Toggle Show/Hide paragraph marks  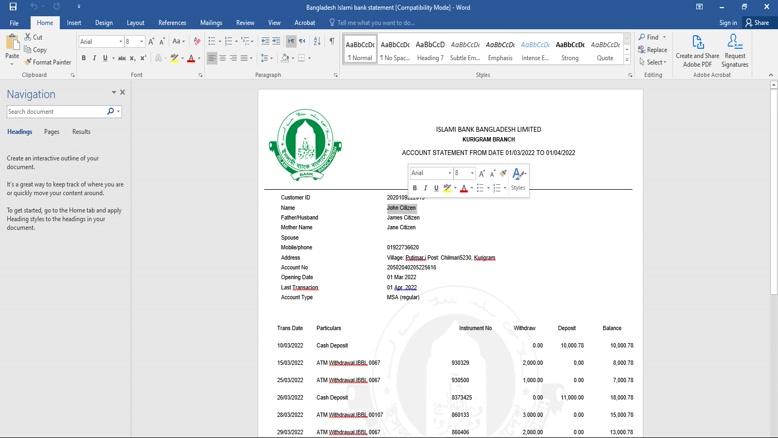tap(332, 41)
